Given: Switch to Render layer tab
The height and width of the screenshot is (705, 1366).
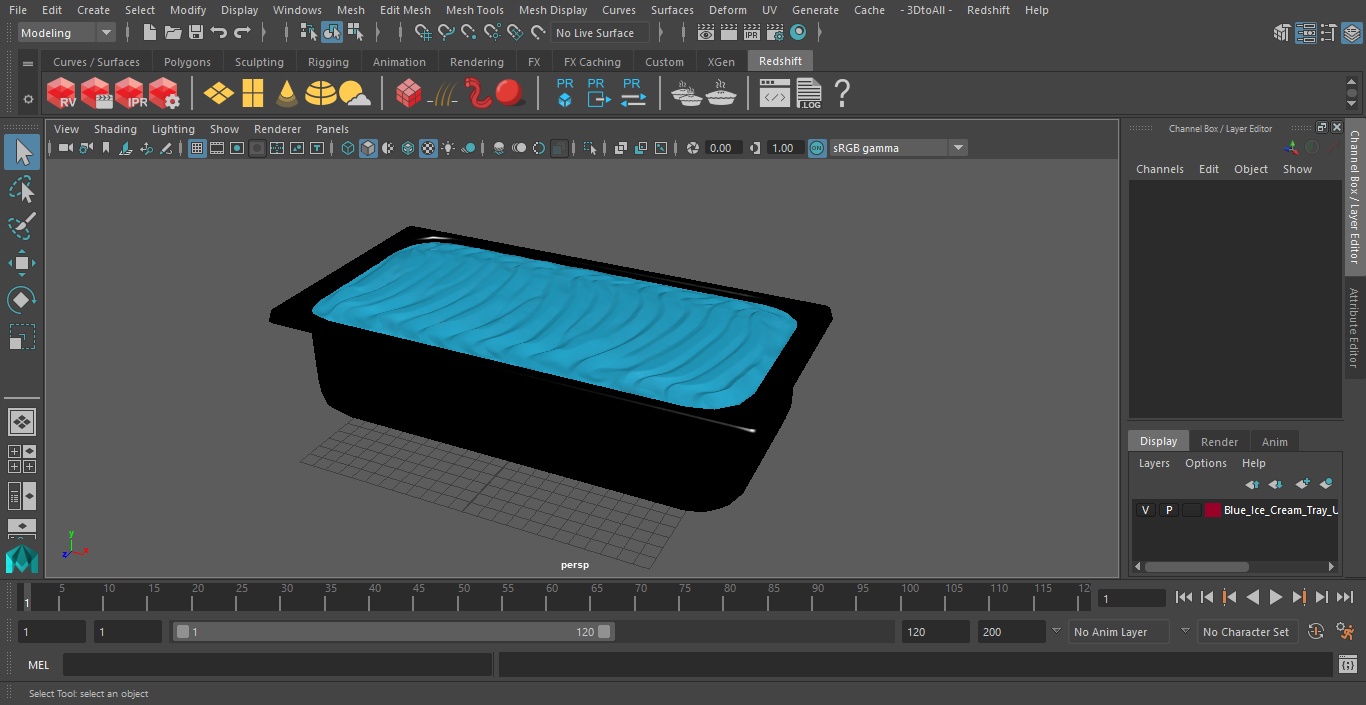Looking at the screenshot, I should 1219,442.
